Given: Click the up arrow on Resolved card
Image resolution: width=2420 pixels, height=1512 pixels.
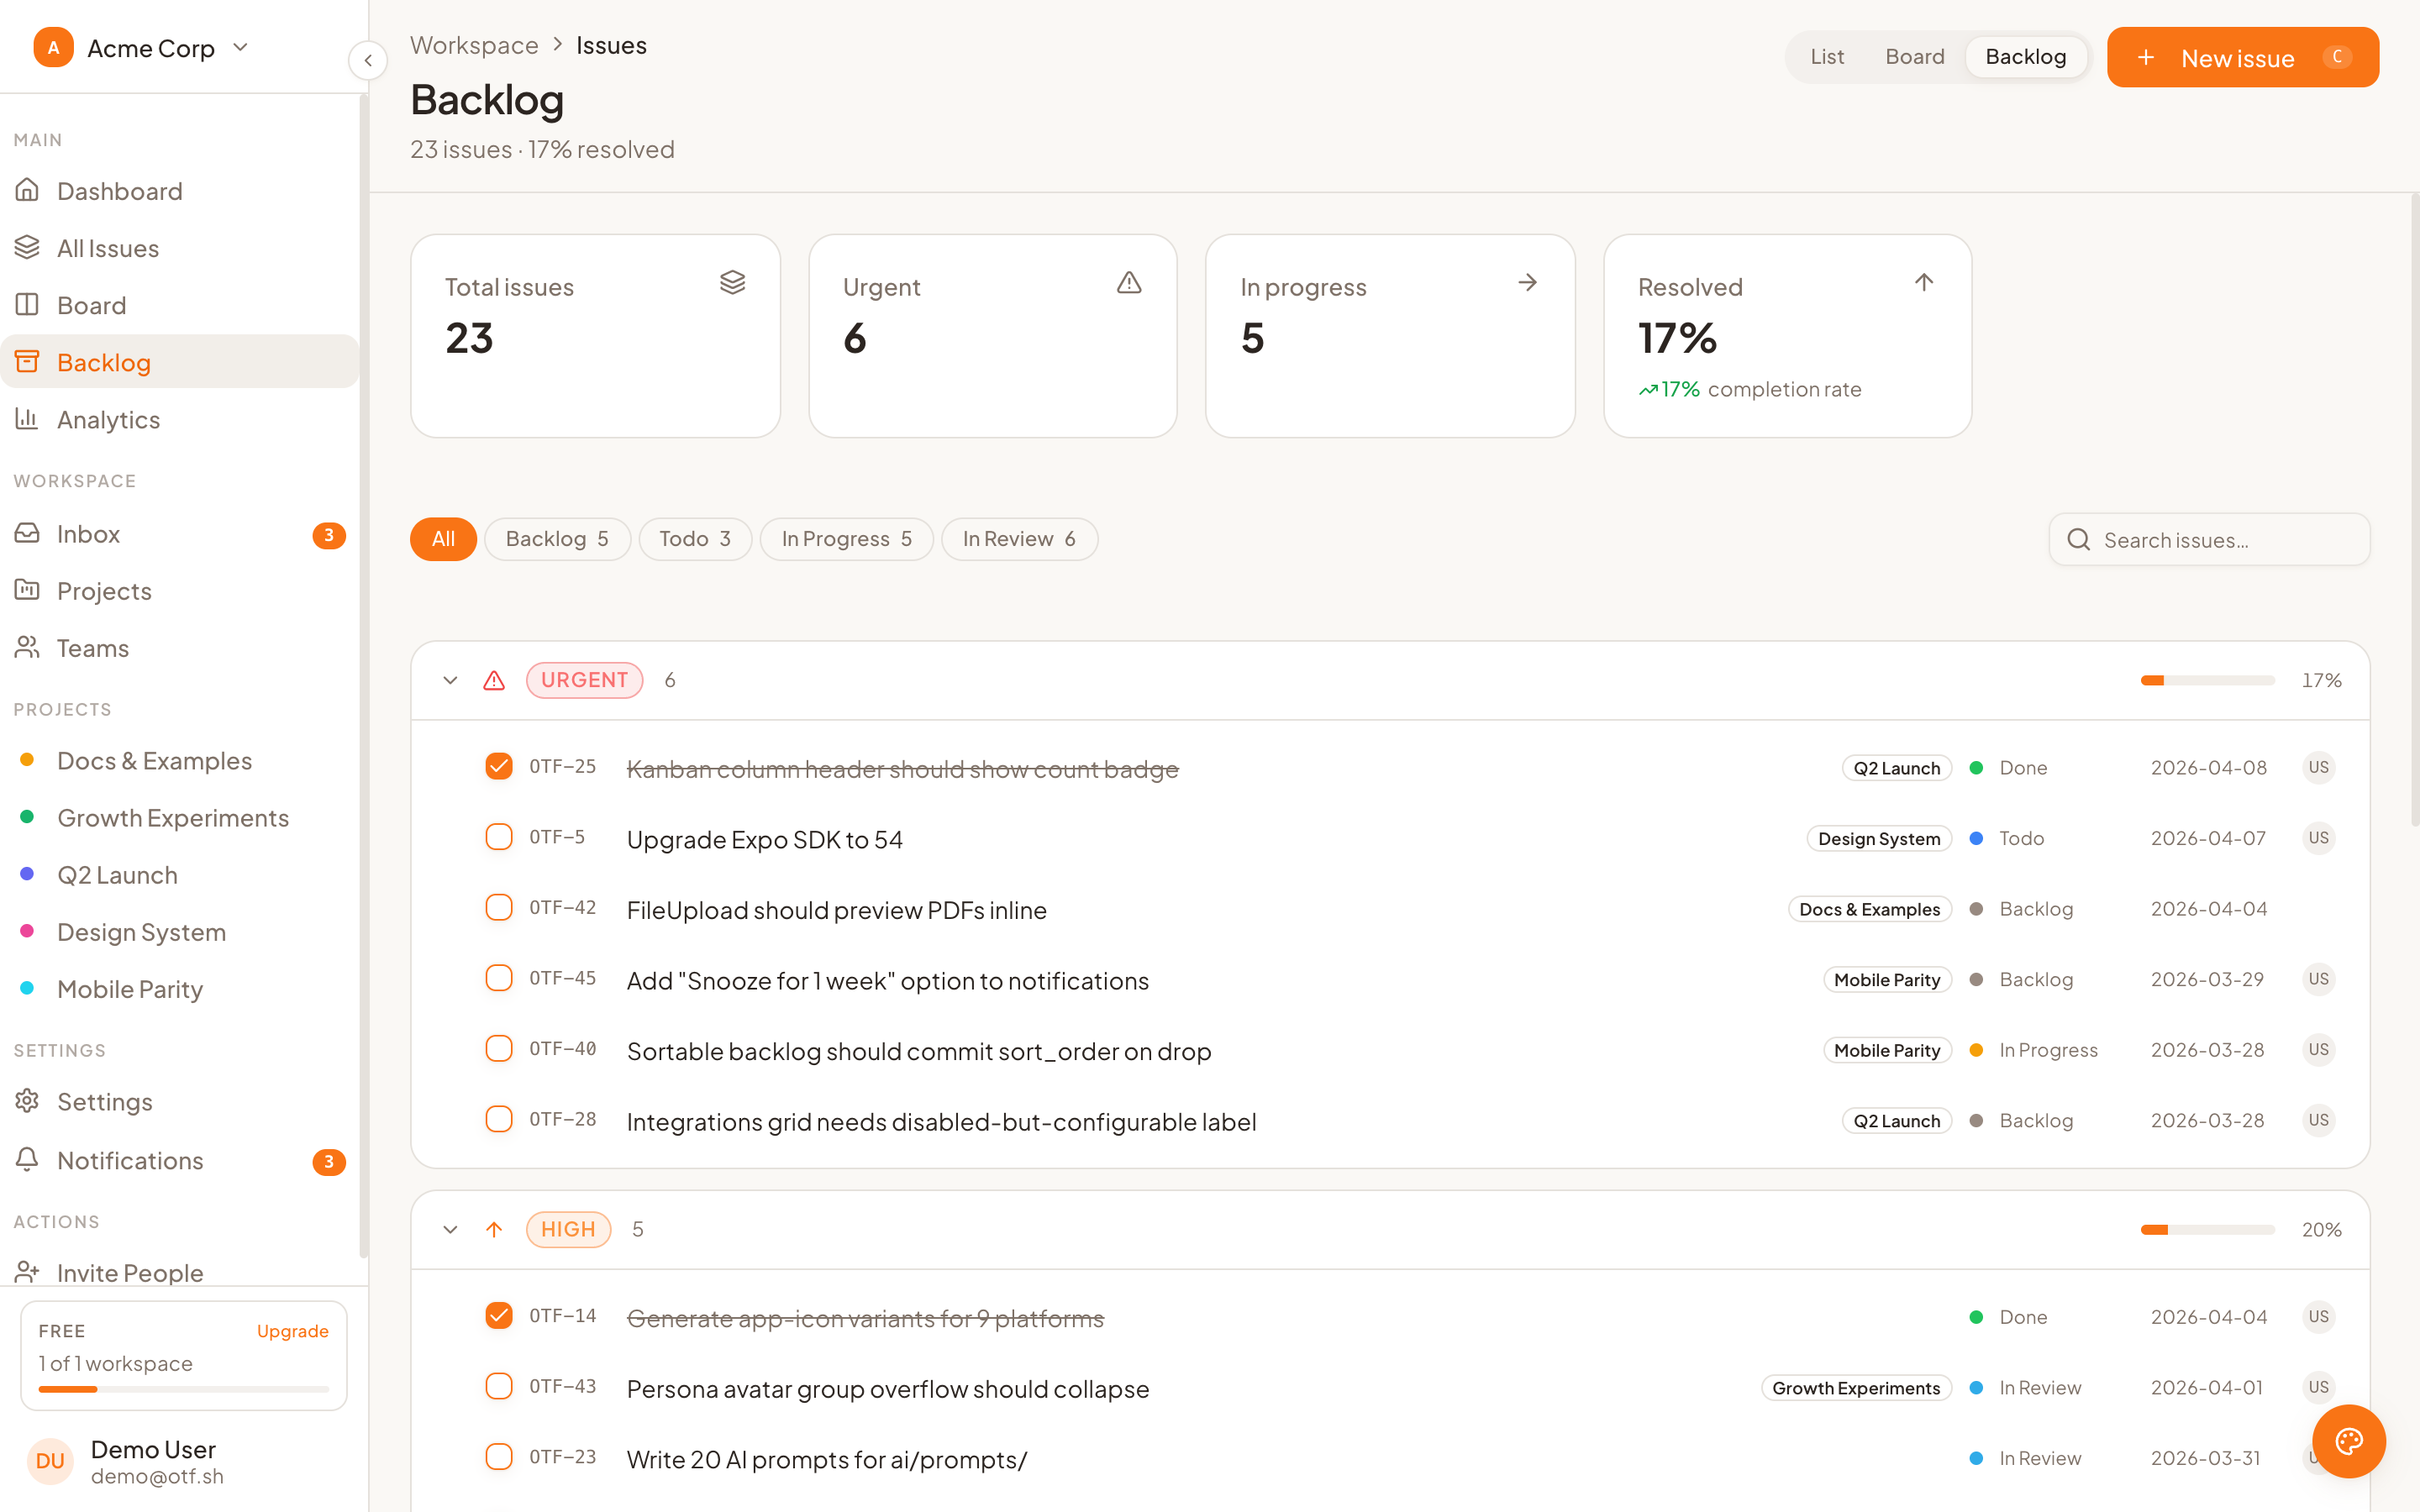Looking at the screenshot, I should click(1924, 283).
